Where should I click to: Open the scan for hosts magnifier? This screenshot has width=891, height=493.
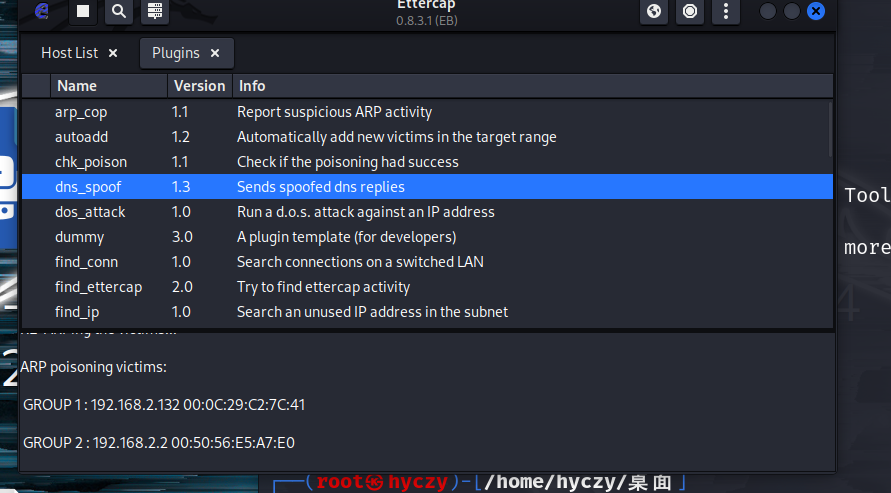[118, 12]
